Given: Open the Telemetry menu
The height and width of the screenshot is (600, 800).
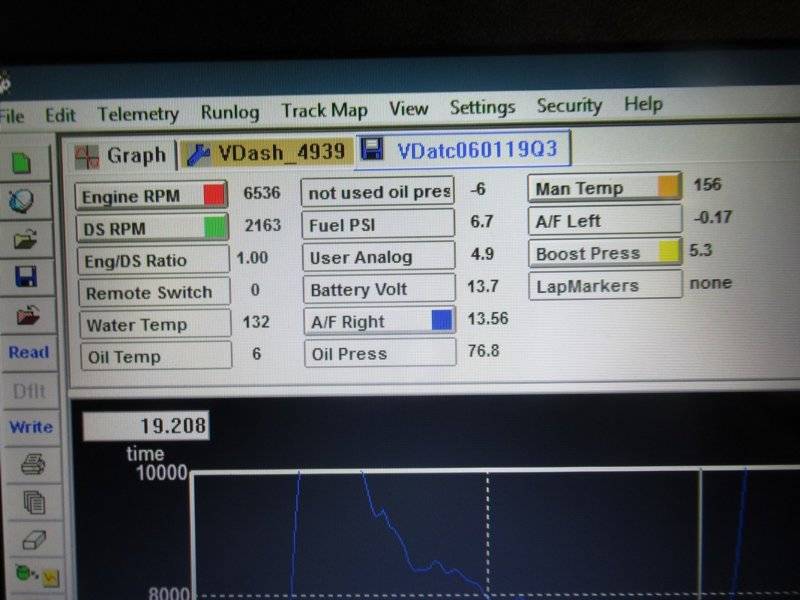Looking at the screenshot, I should pyautogui.click(x=138, y=114).
